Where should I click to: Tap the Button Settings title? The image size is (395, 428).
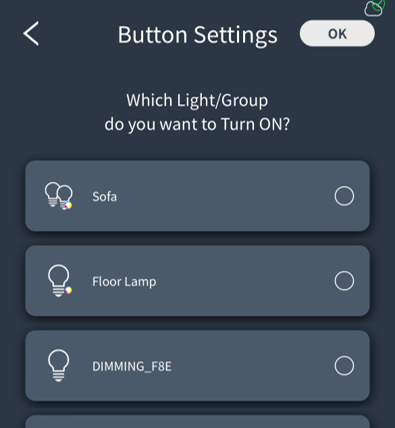click(x=198, y=35)
